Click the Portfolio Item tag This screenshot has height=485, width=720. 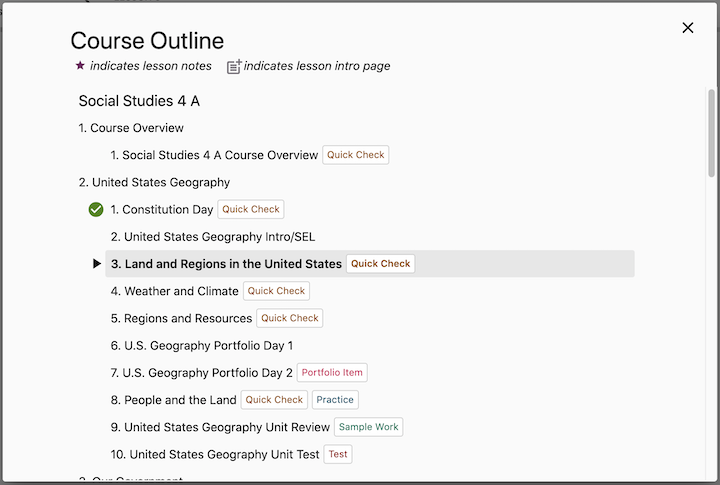click(x=332, y=373)
